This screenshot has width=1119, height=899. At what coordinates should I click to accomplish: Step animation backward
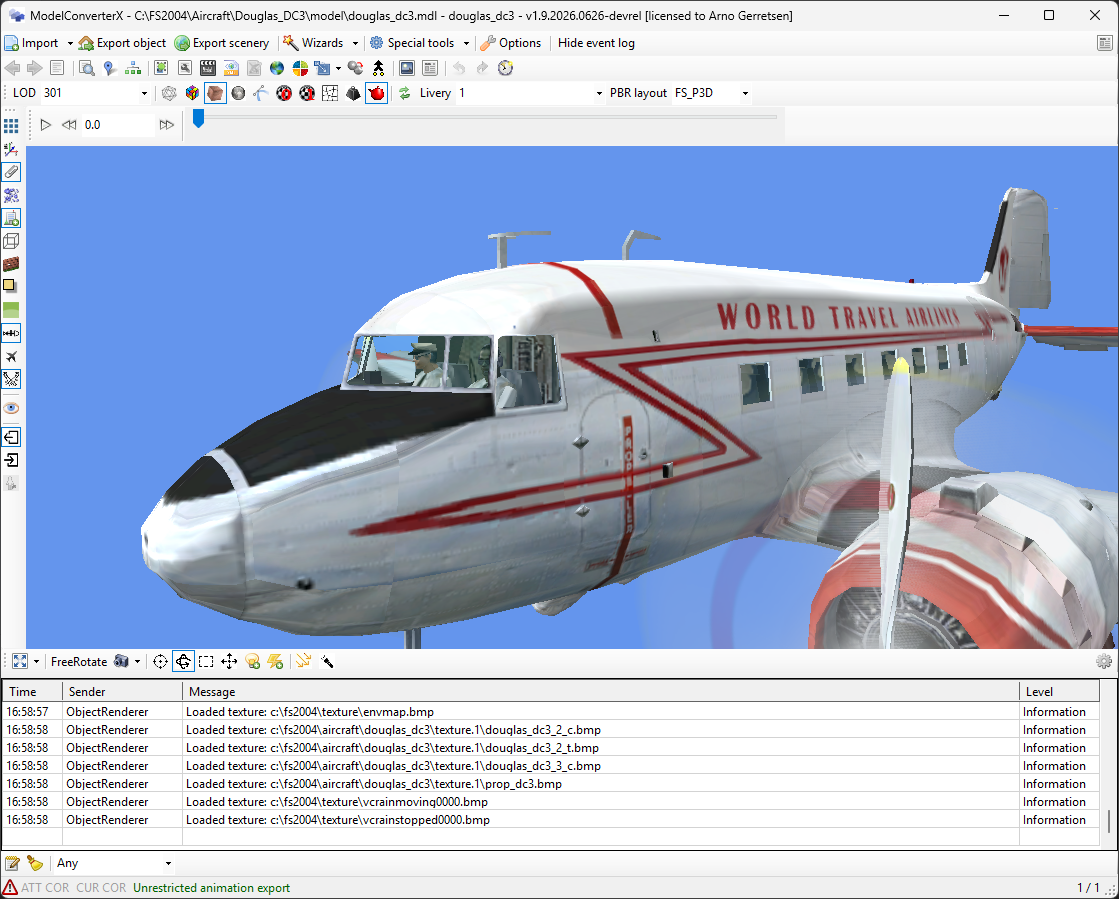(69, 125)
